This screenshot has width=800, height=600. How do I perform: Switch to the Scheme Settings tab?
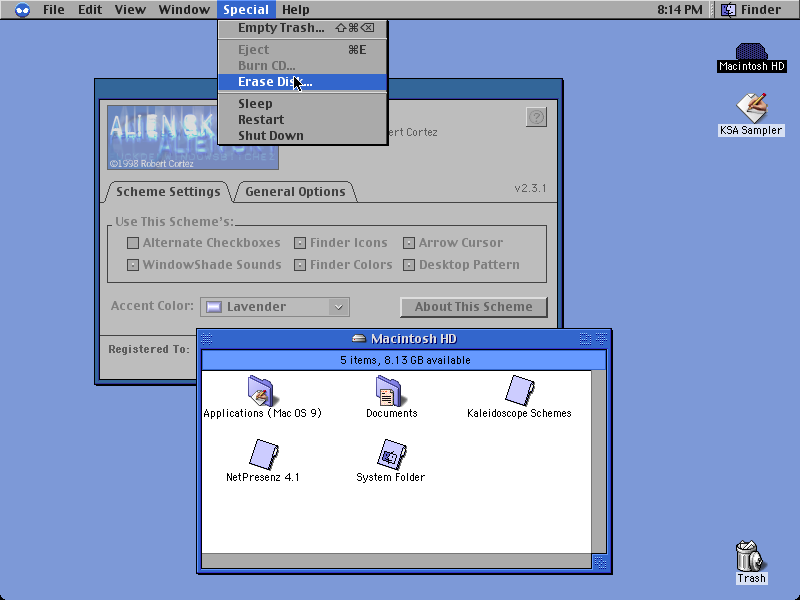(x=168, y=192)
